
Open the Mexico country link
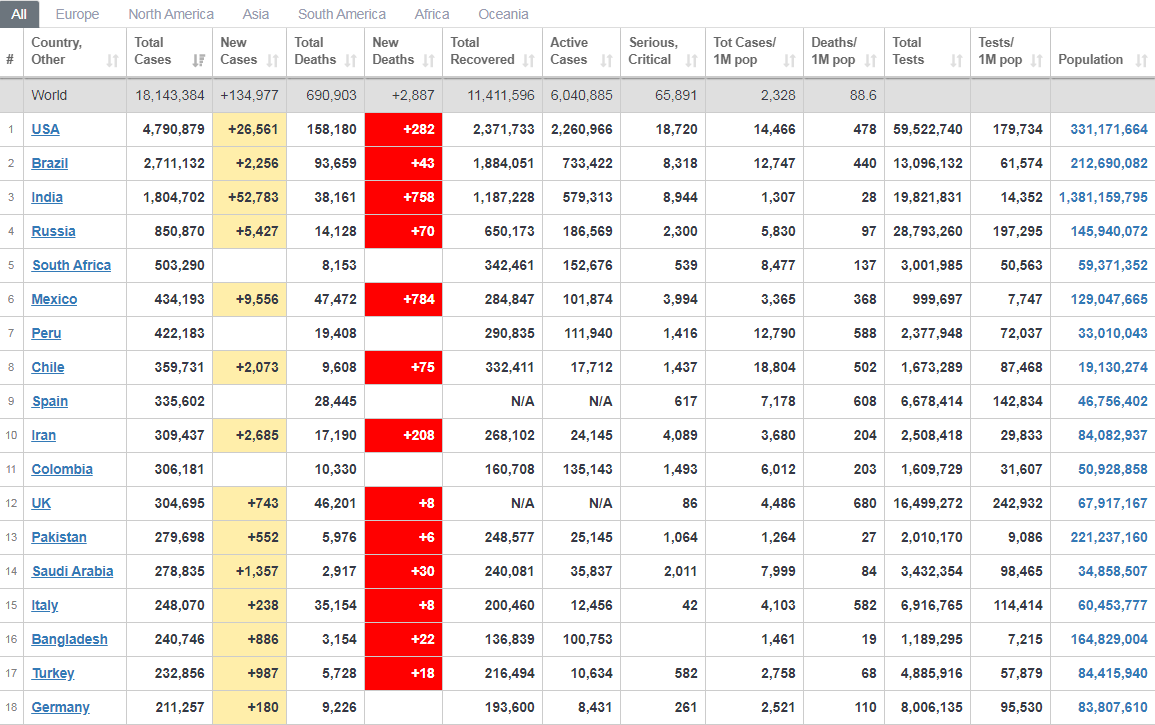click(x=55, y=299)
